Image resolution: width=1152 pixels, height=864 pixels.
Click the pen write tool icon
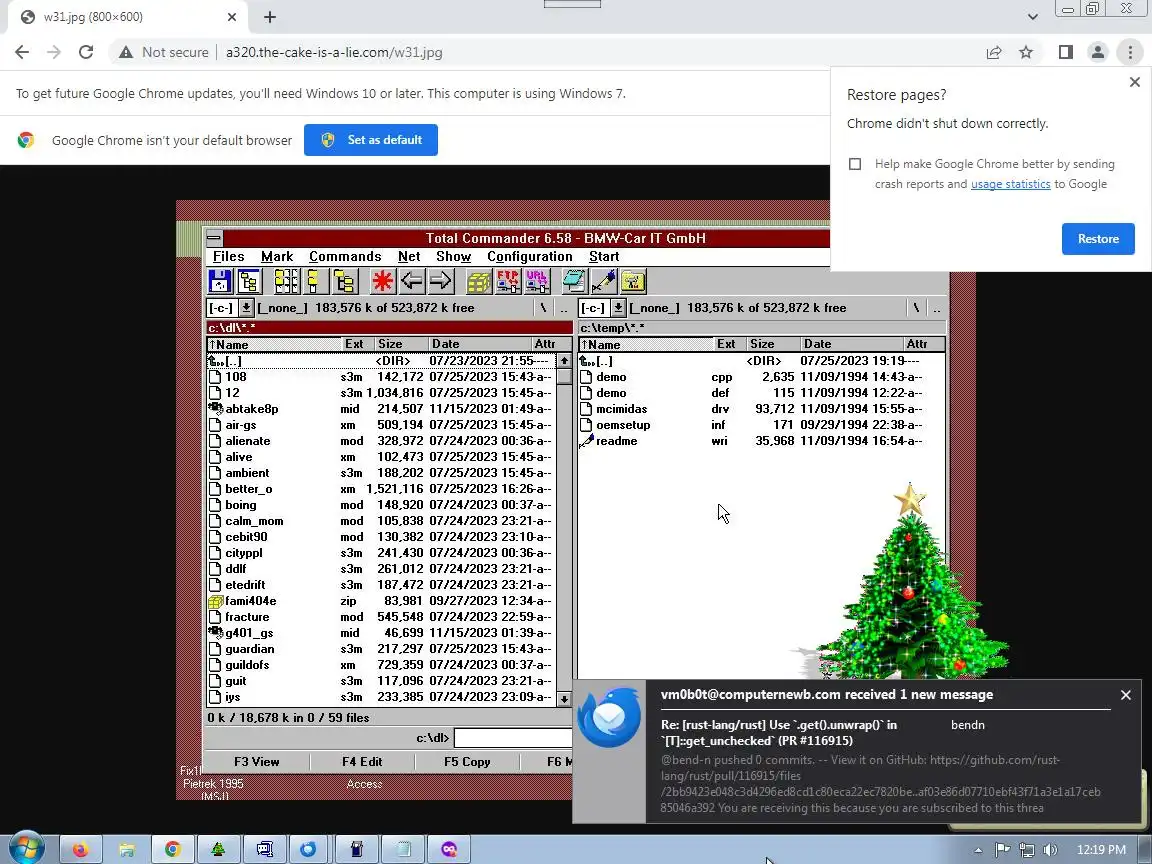point(604,281)
